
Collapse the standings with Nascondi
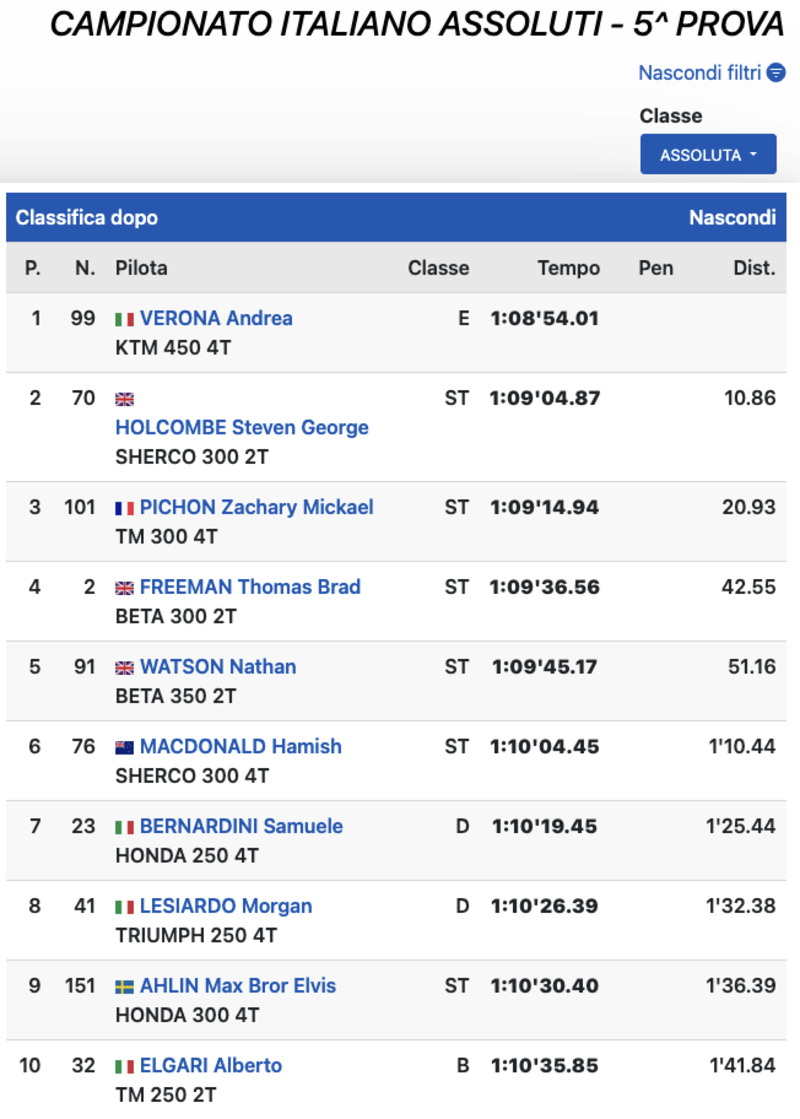732,218
